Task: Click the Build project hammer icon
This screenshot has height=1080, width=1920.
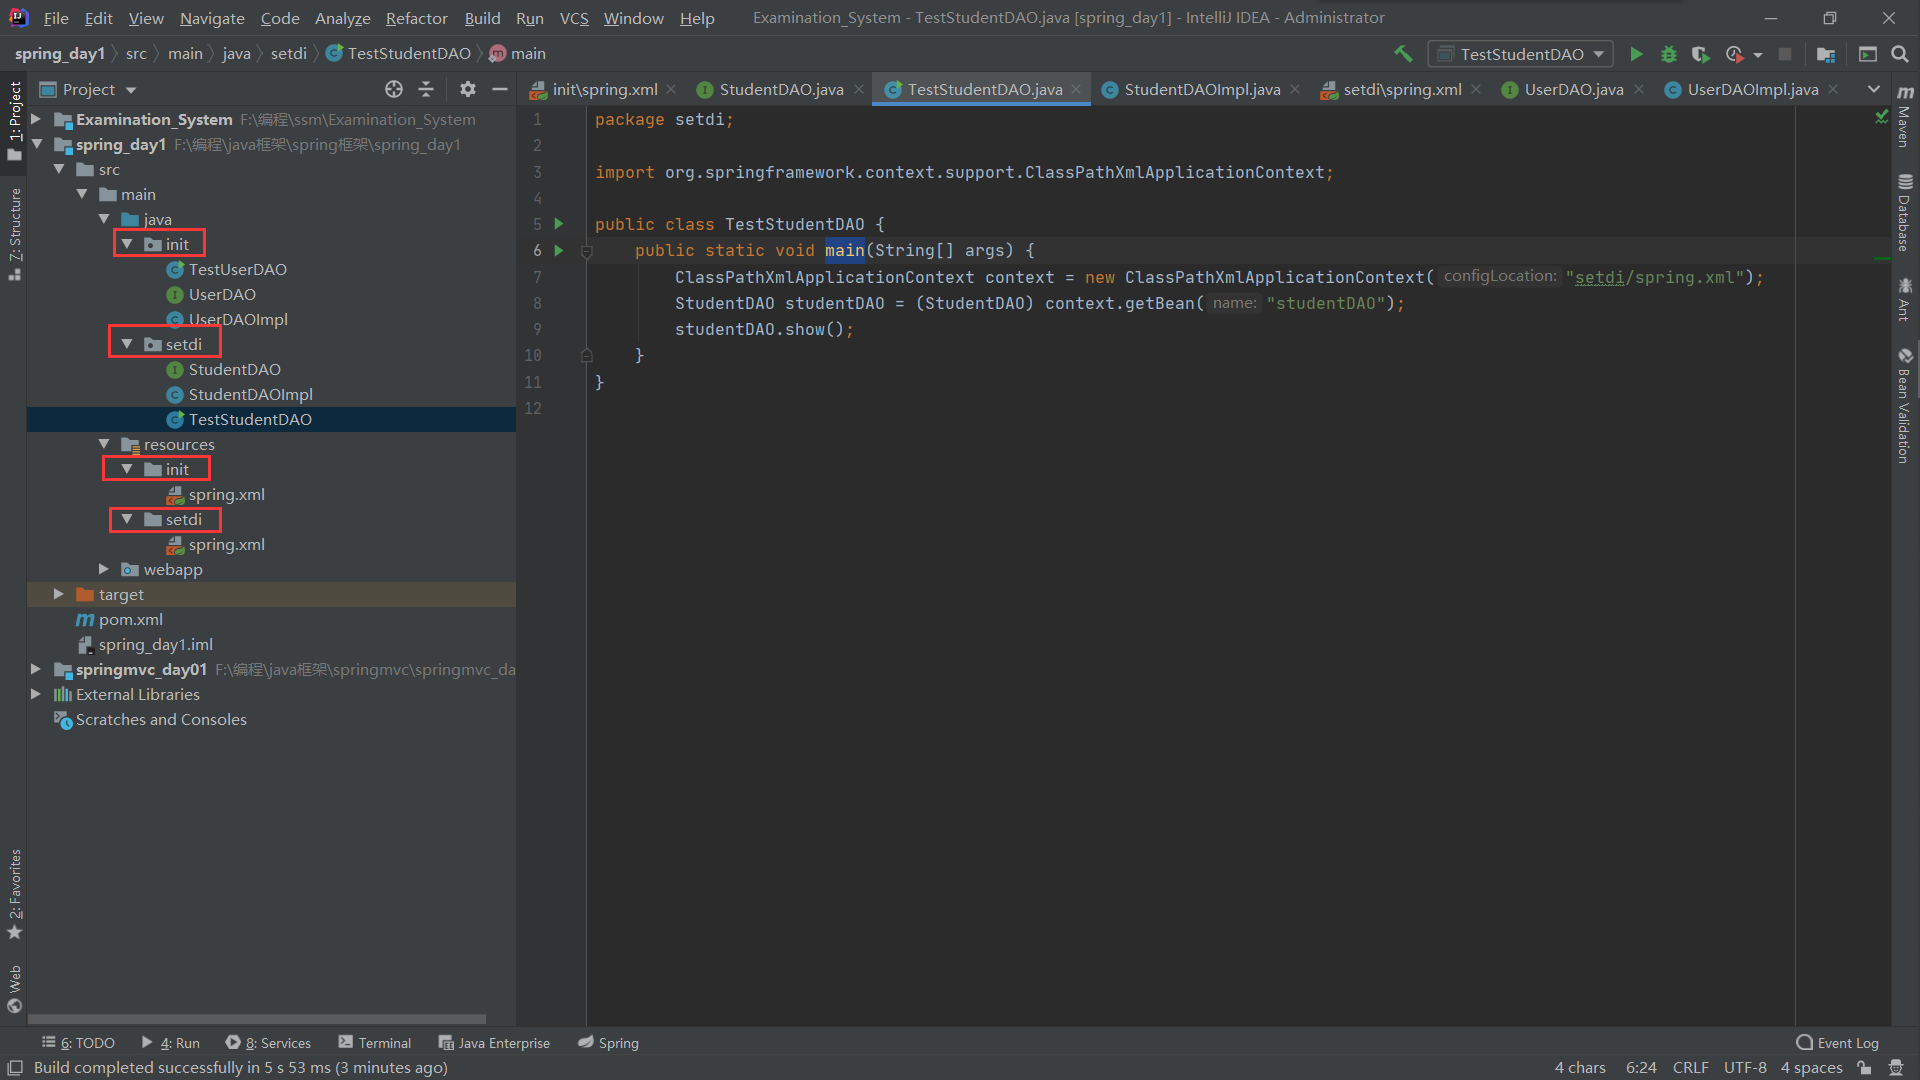Action: point(1403,54)
